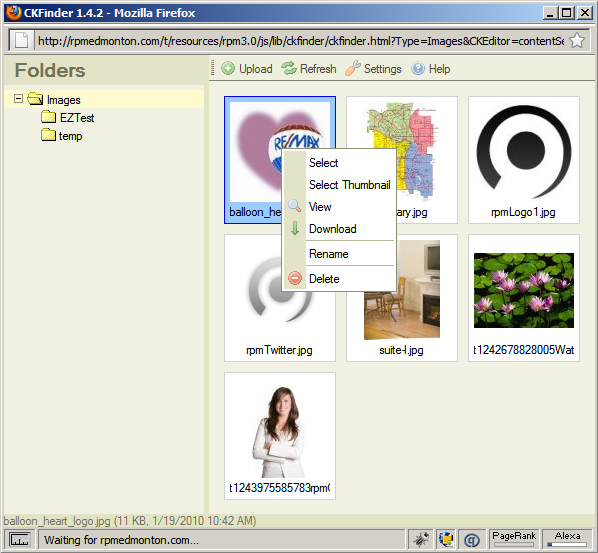Click the balloon_heart_logo.jpg info status line
Screen dimensions: 598x553
(130, 521)
